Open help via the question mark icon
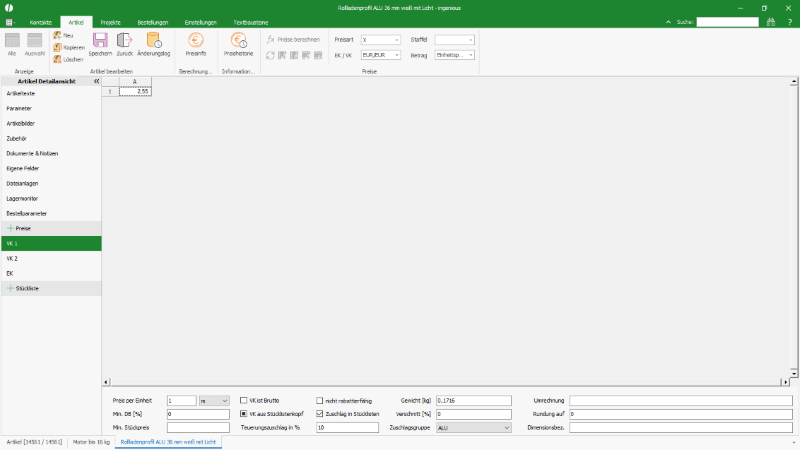The height and width of the screenshot is (450, 800). [x=789, y=22]
